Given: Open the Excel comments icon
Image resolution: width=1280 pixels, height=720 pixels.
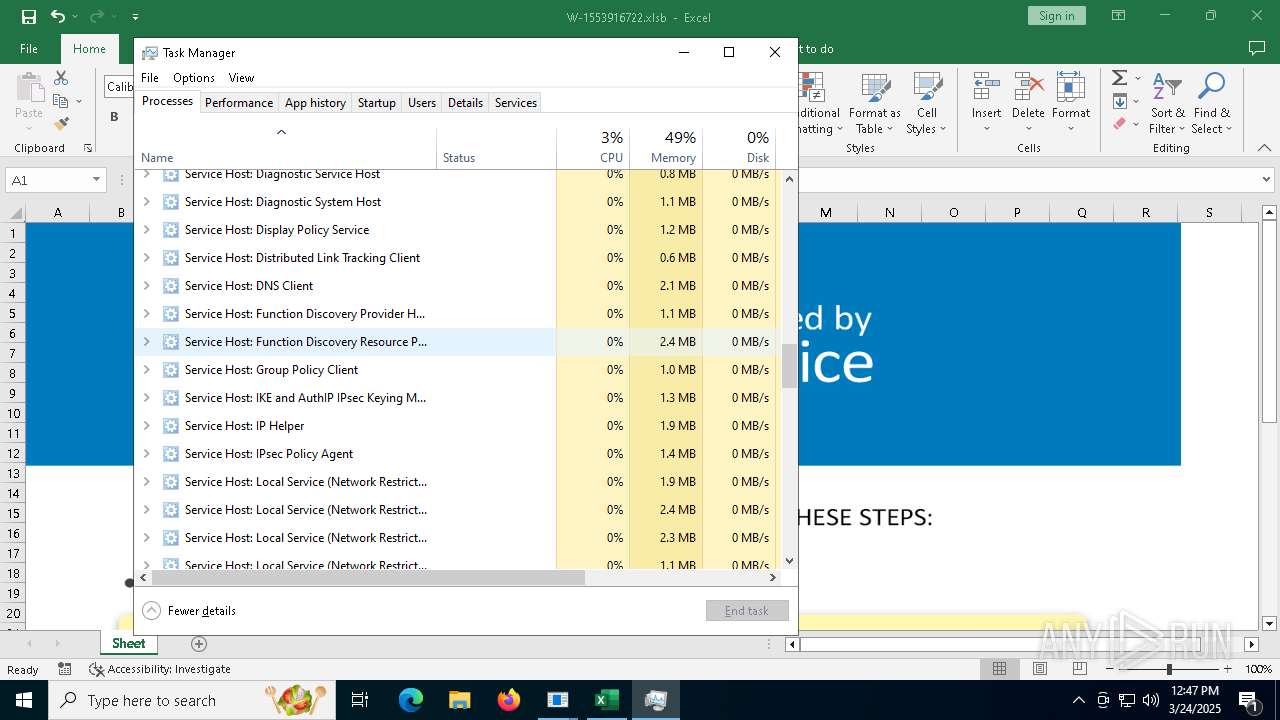Looking at the screenshot, I should [1257, 48].
